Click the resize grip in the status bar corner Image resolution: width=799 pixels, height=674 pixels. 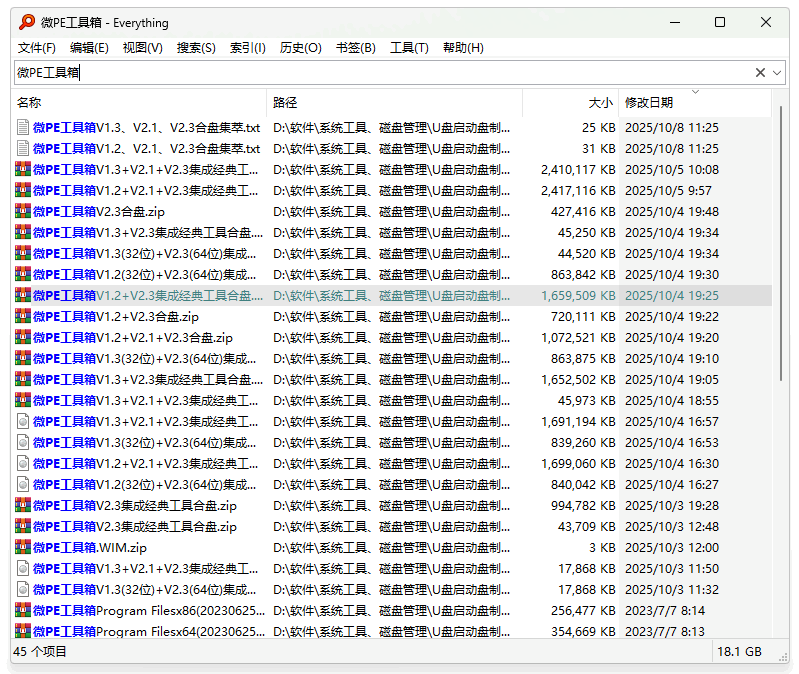click(783, 658)
